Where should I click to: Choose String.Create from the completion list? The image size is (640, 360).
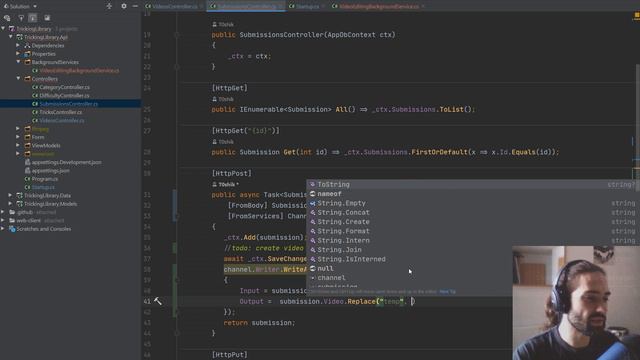[x=344, y=222]
